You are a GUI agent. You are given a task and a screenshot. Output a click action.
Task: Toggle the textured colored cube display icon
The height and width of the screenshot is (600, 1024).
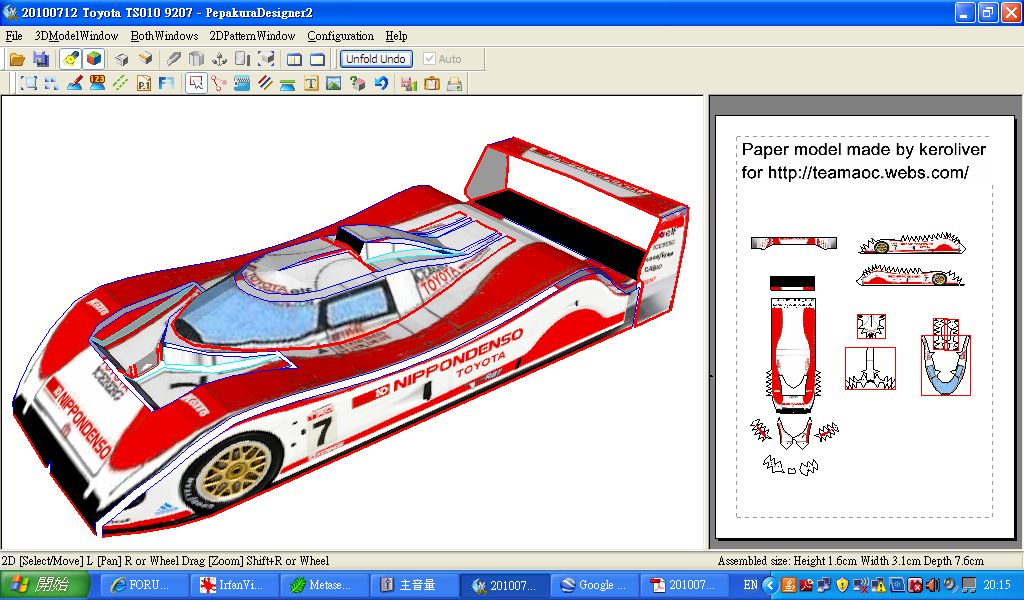click(x=93, y=59)
